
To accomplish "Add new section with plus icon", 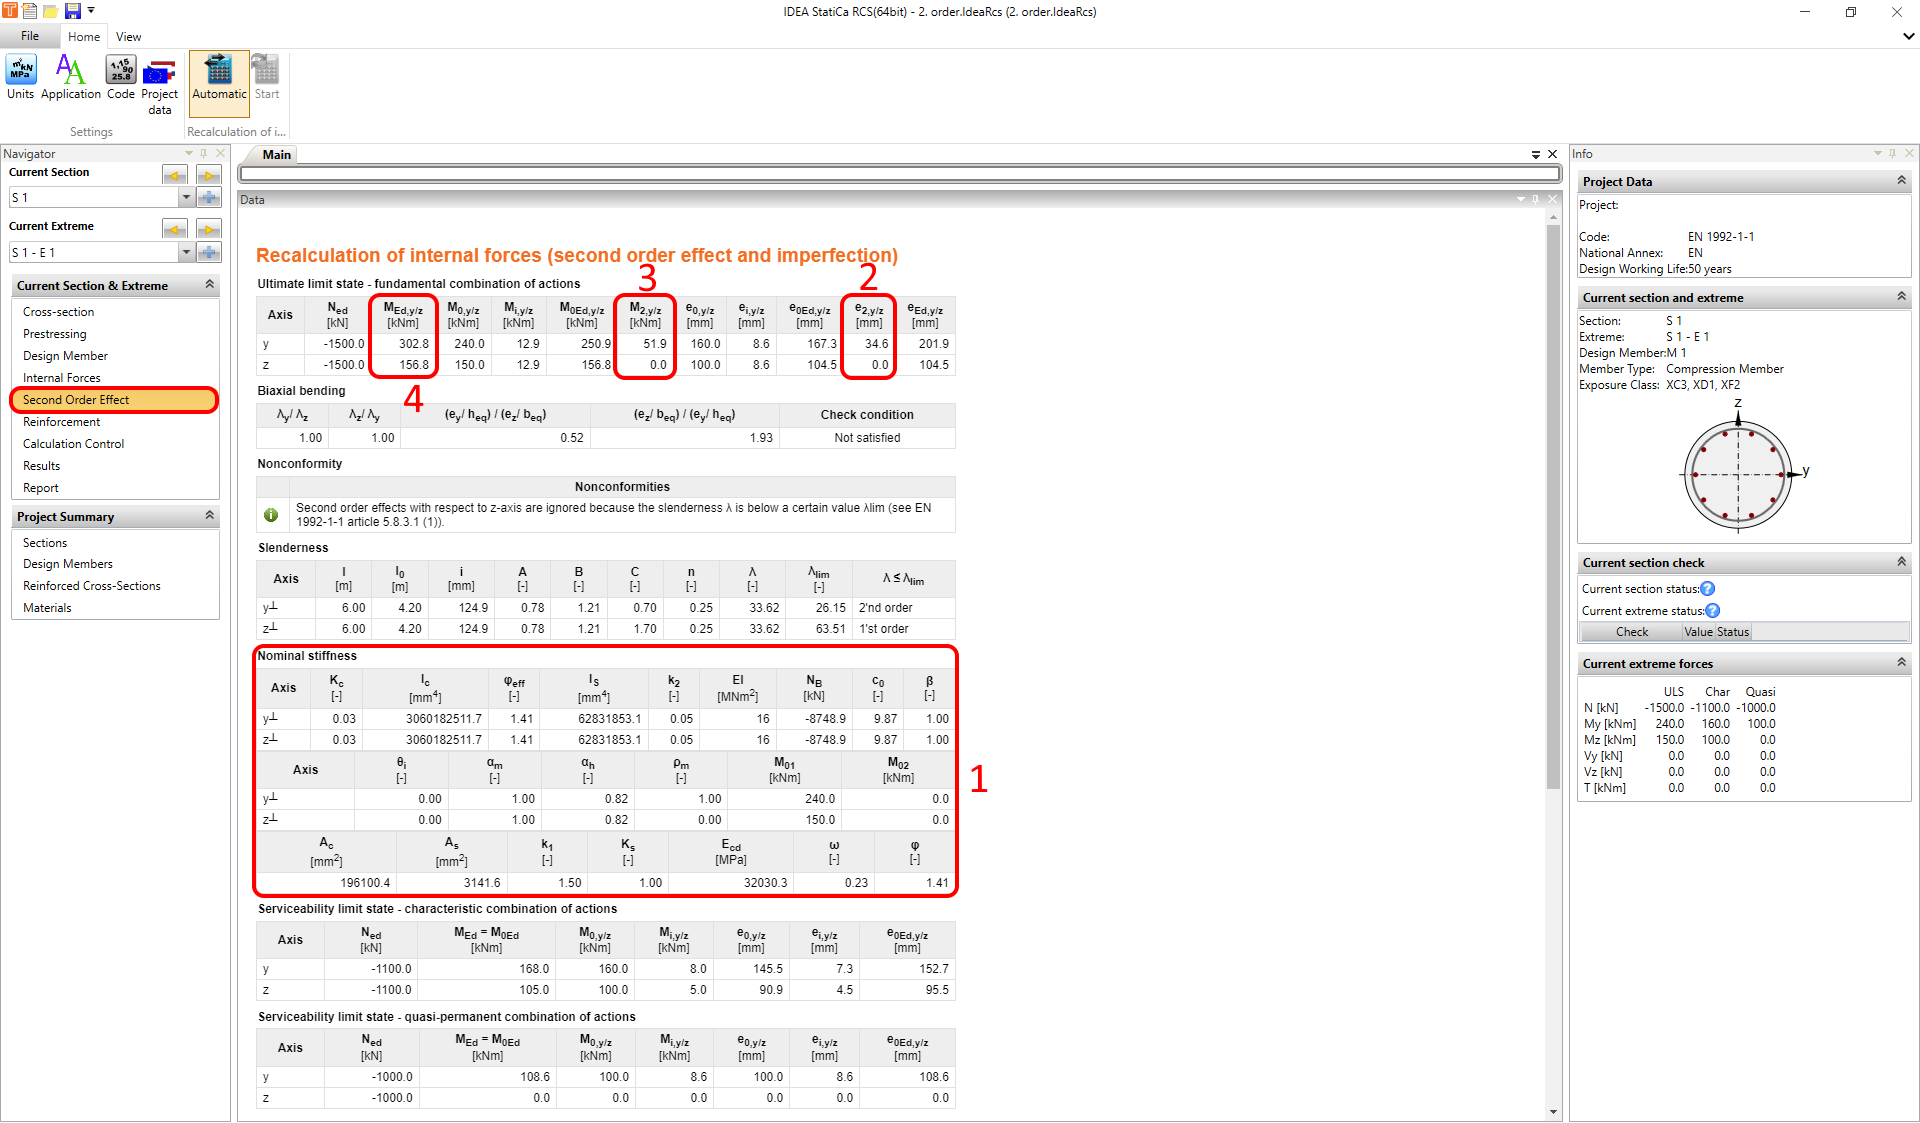I will pos(208,198).
